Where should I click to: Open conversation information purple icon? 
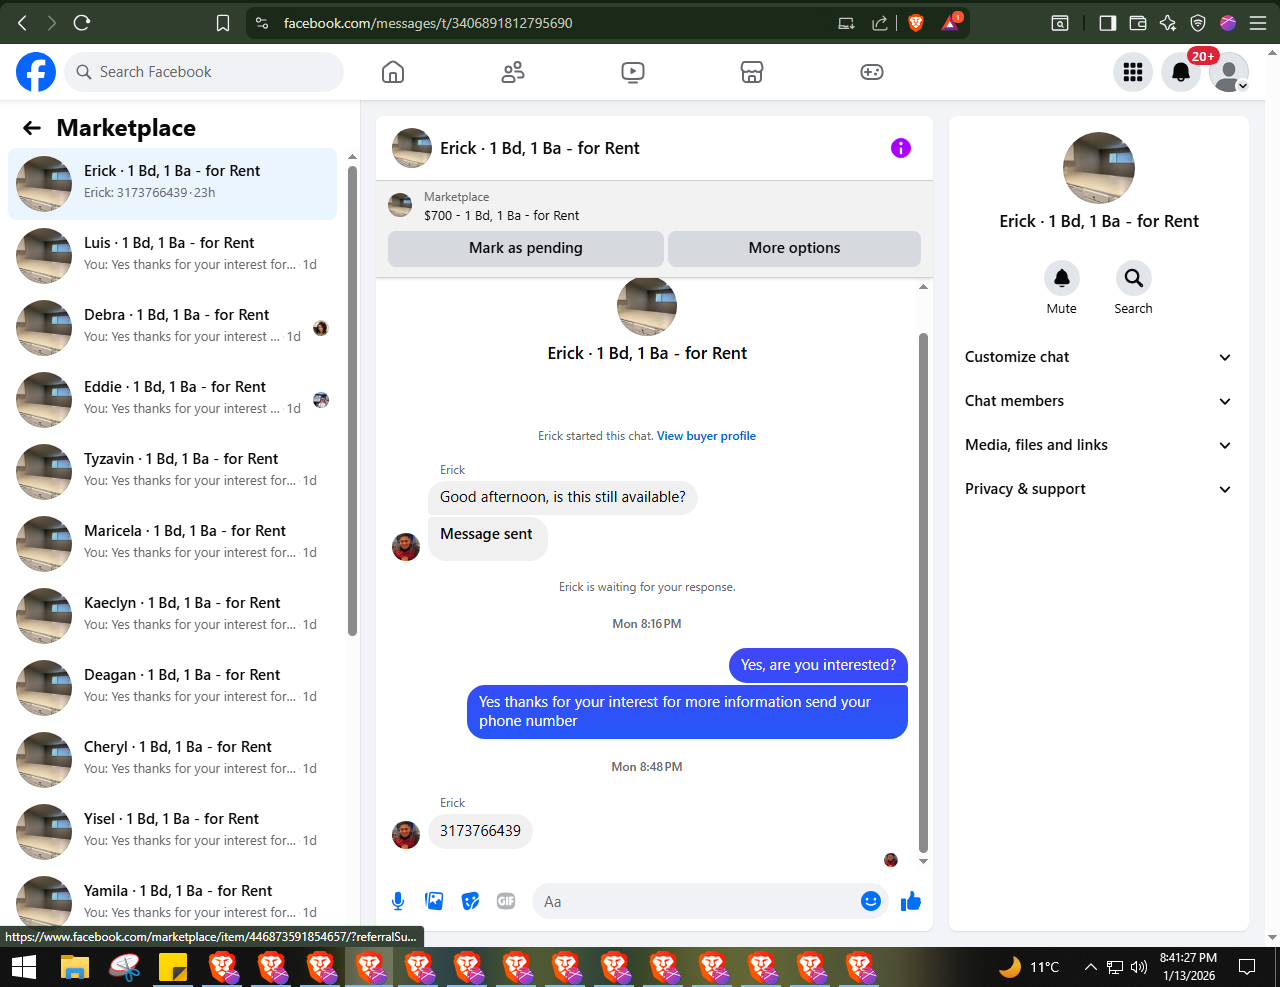(901, 148)
